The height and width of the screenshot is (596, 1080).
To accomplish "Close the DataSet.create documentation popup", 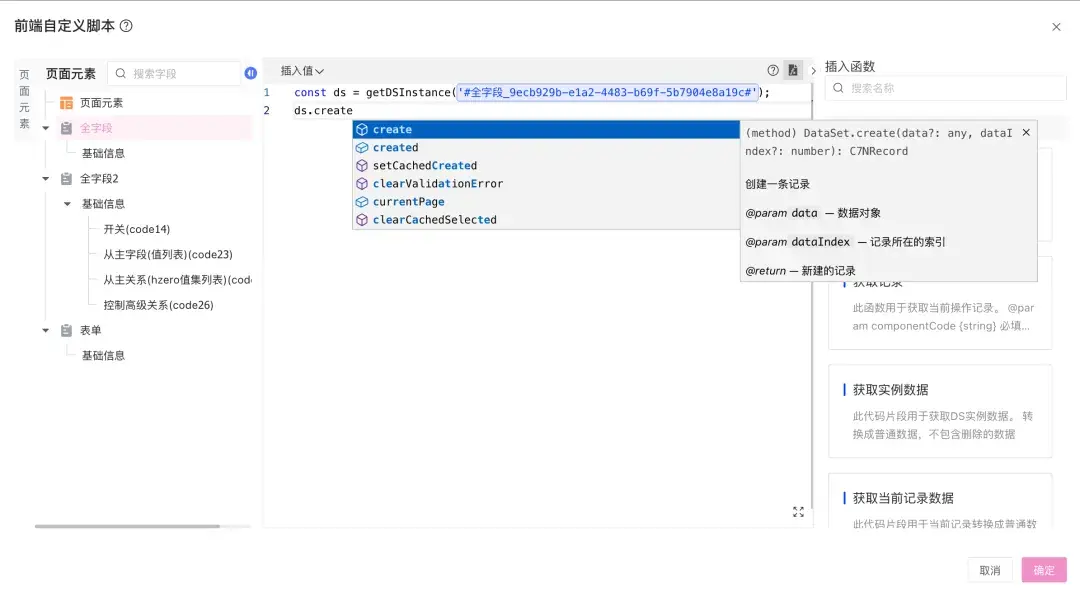I will click(x=1026, y=132).
